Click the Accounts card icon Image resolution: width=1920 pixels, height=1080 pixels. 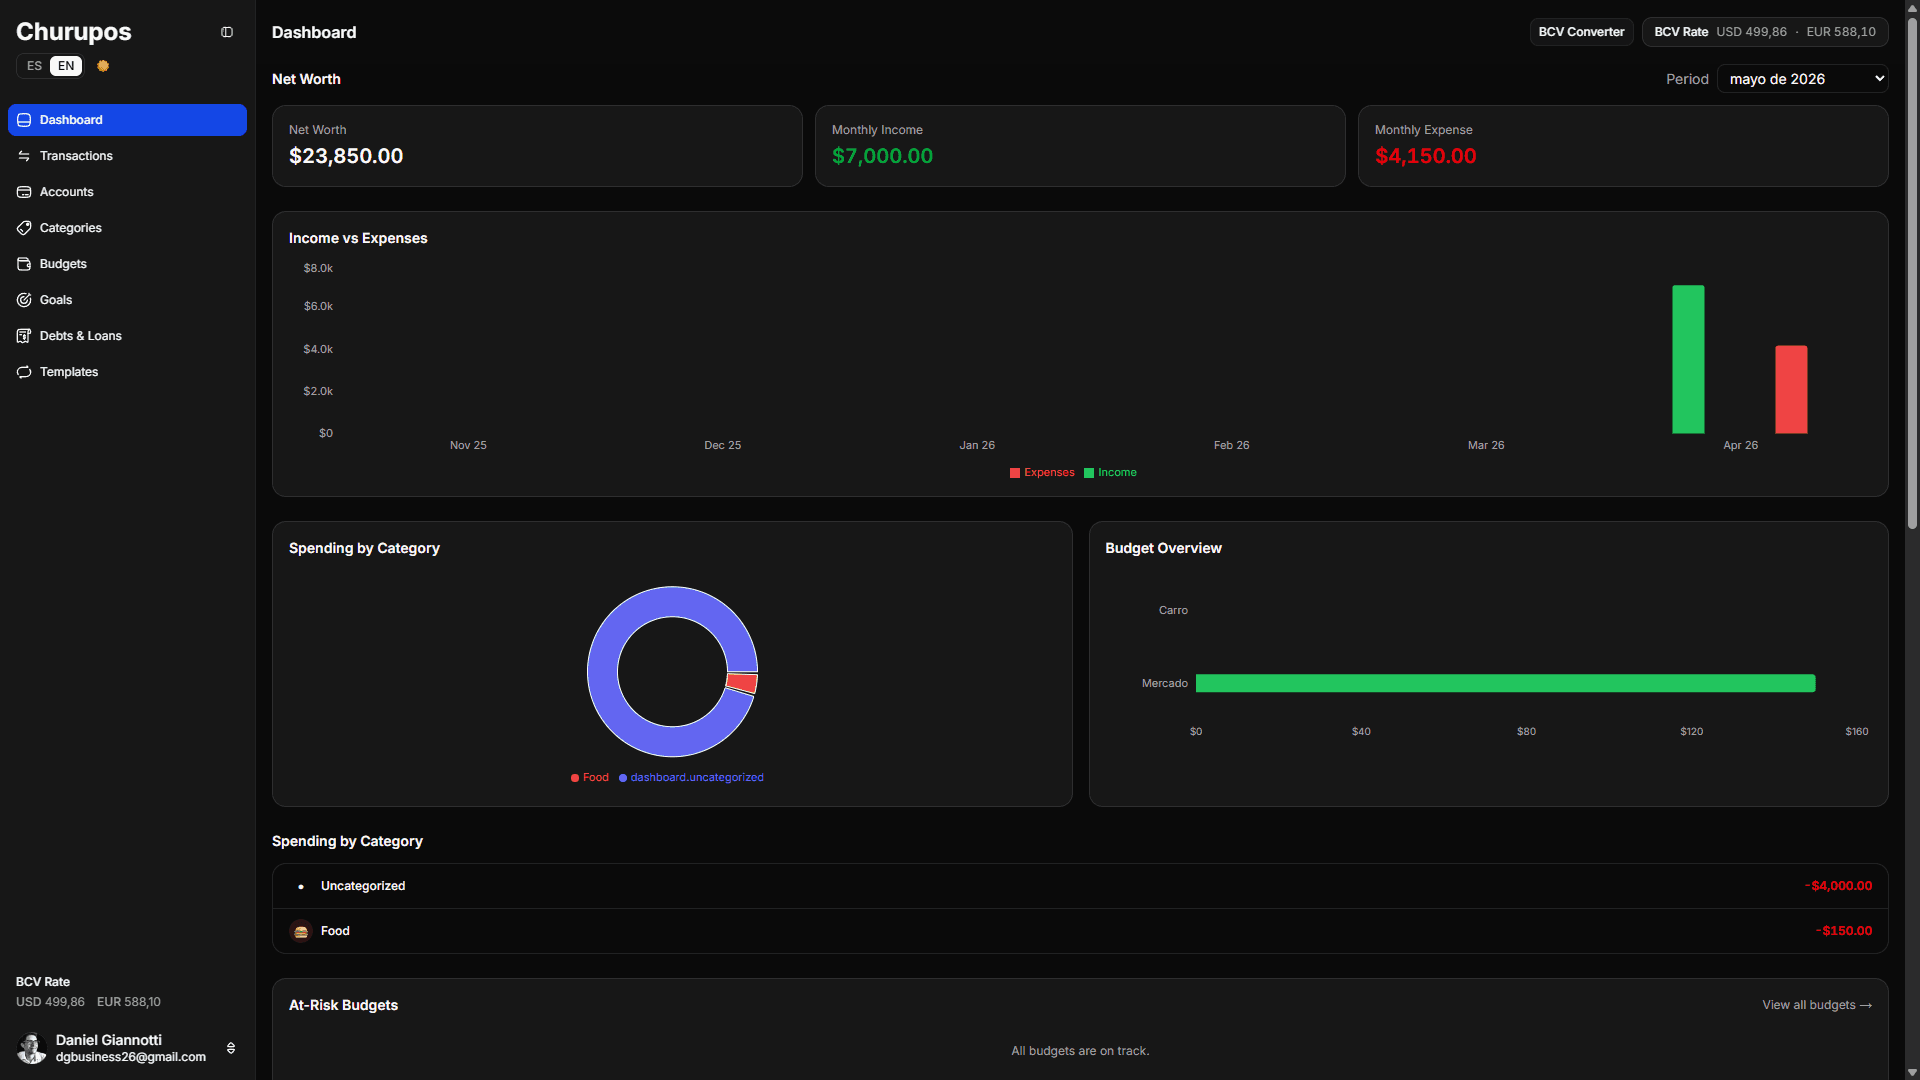click(24, 192)
